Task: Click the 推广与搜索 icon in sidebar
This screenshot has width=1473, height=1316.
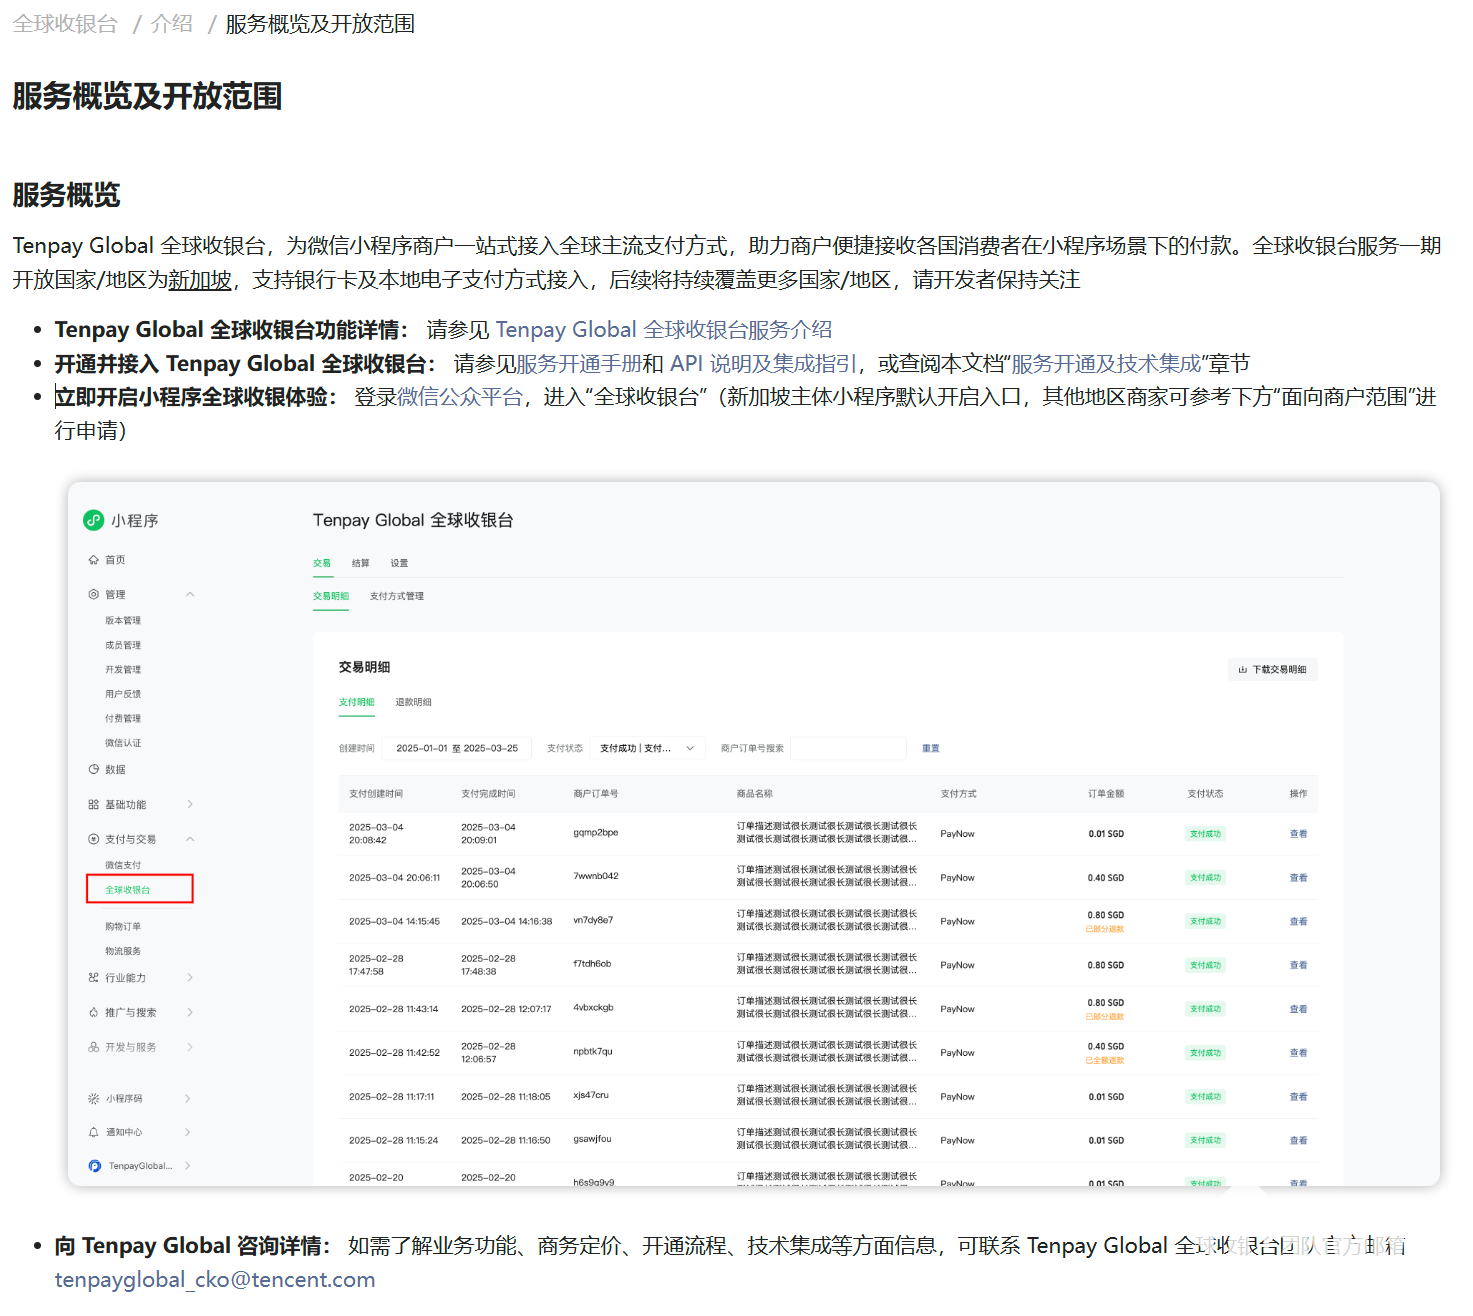Action: tap(93, 1012)
